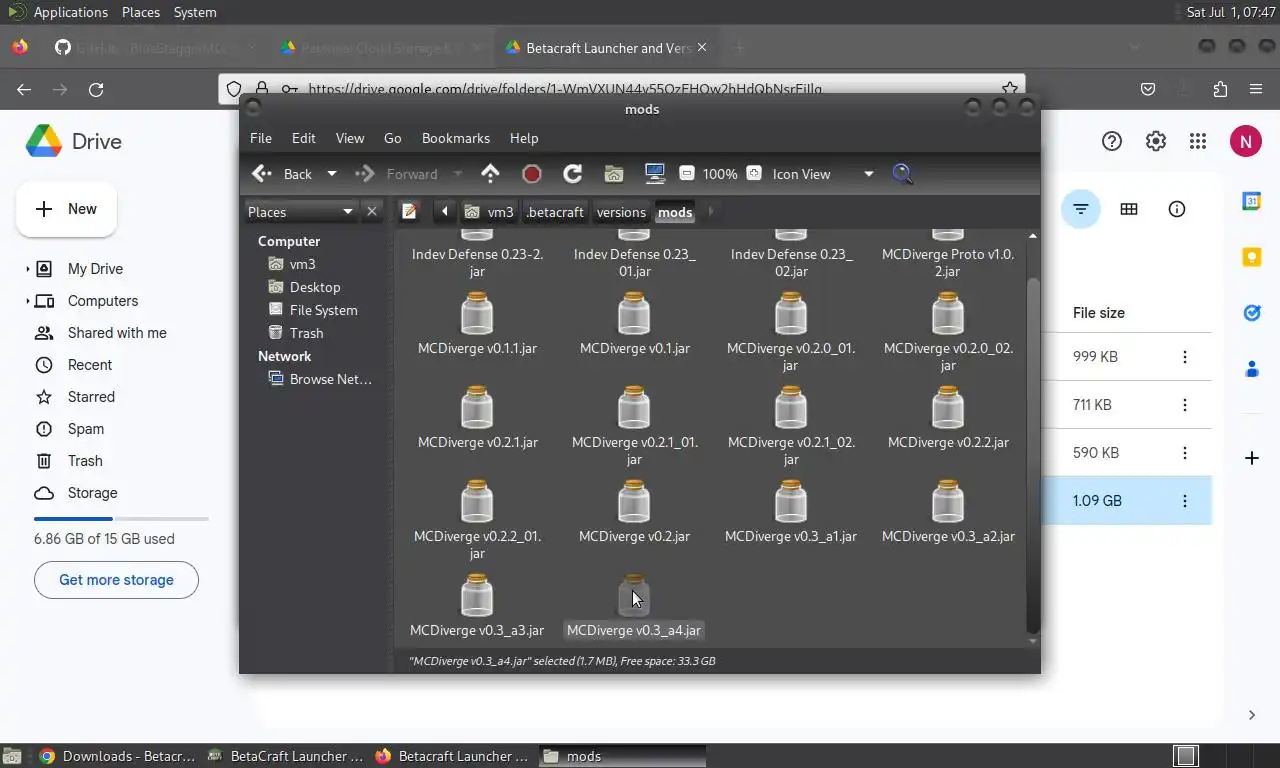Image resolution: width=1280 pixels, height=768 pixels.
Task: Select the vm3 path bar button
Action: click(490, 212)
